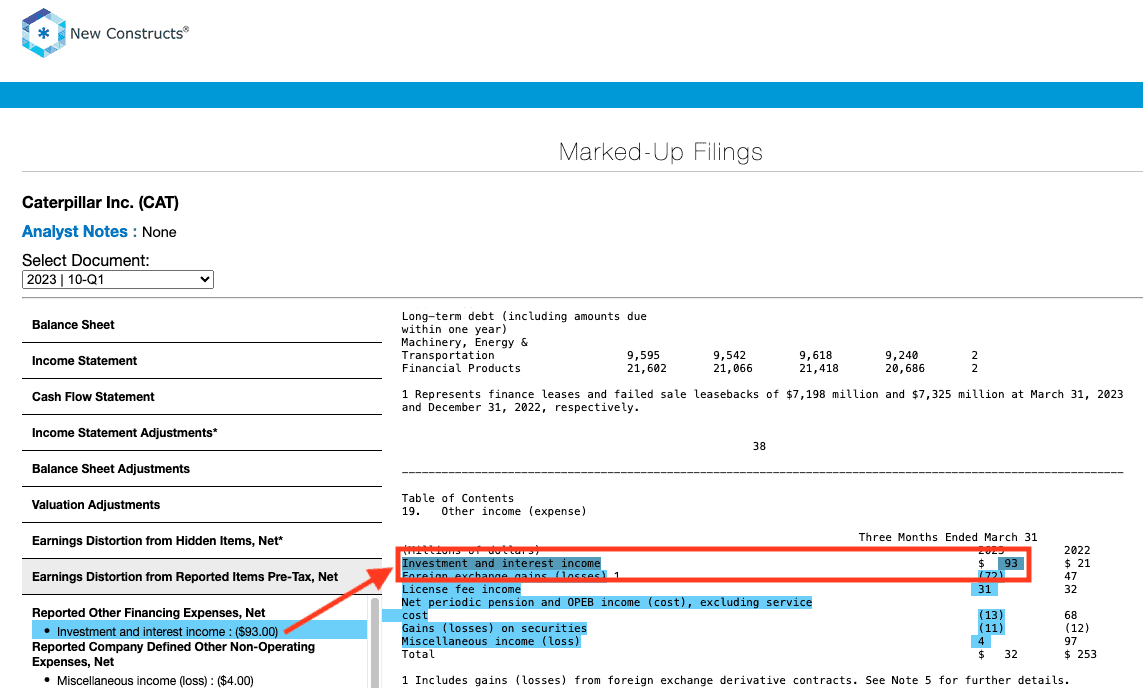This screenshot has width=1143, height=688.
Task: Click the Total row label in the filing table
Action: coord(418,654)
